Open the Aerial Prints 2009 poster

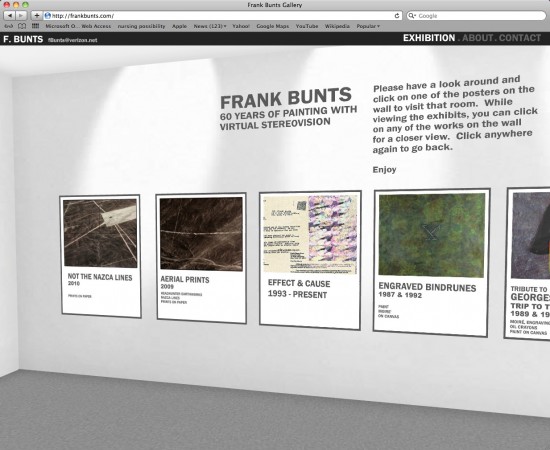201,258
